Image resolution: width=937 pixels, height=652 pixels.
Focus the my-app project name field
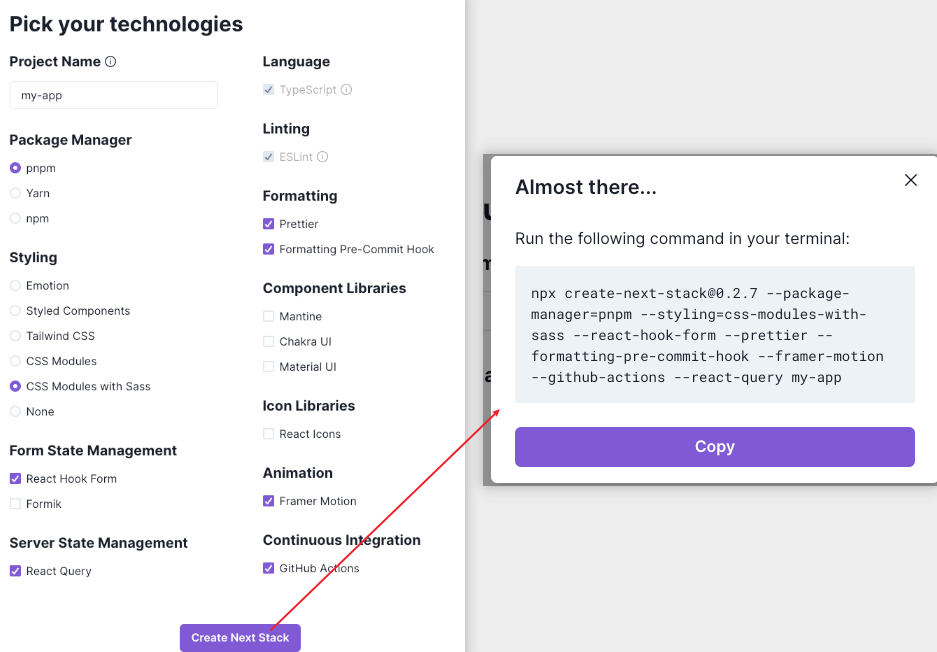(114, 95)
